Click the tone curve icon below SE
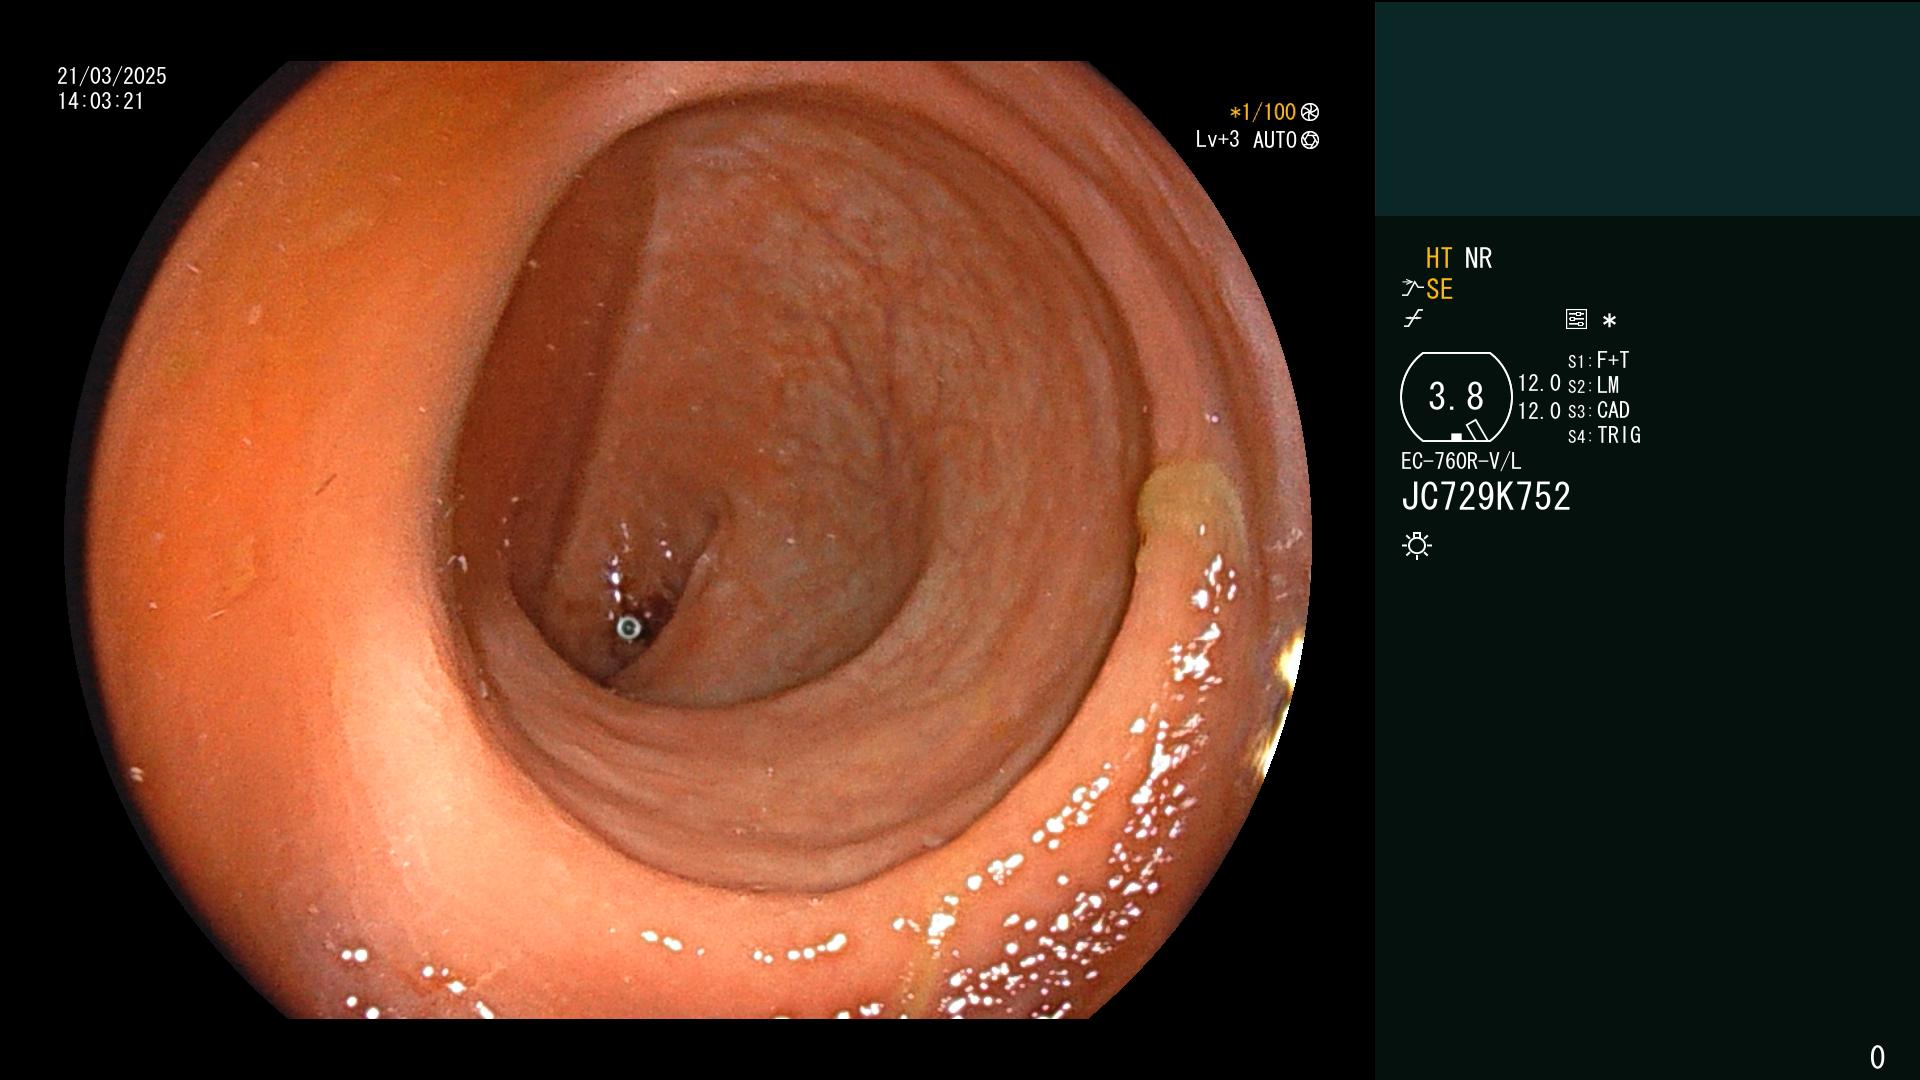1920x1080 pixels. pos(1413,319)
